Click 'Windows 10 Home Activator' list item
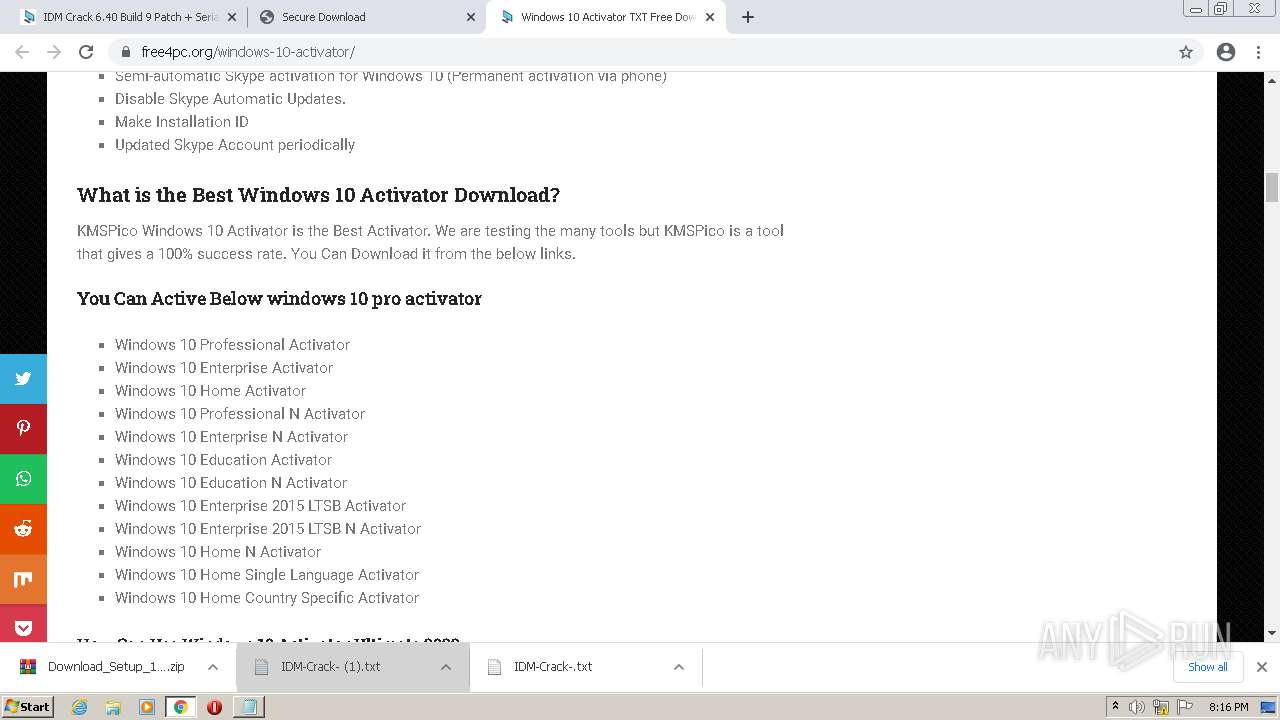This screenshot has width=1280, height=720. 210,391
